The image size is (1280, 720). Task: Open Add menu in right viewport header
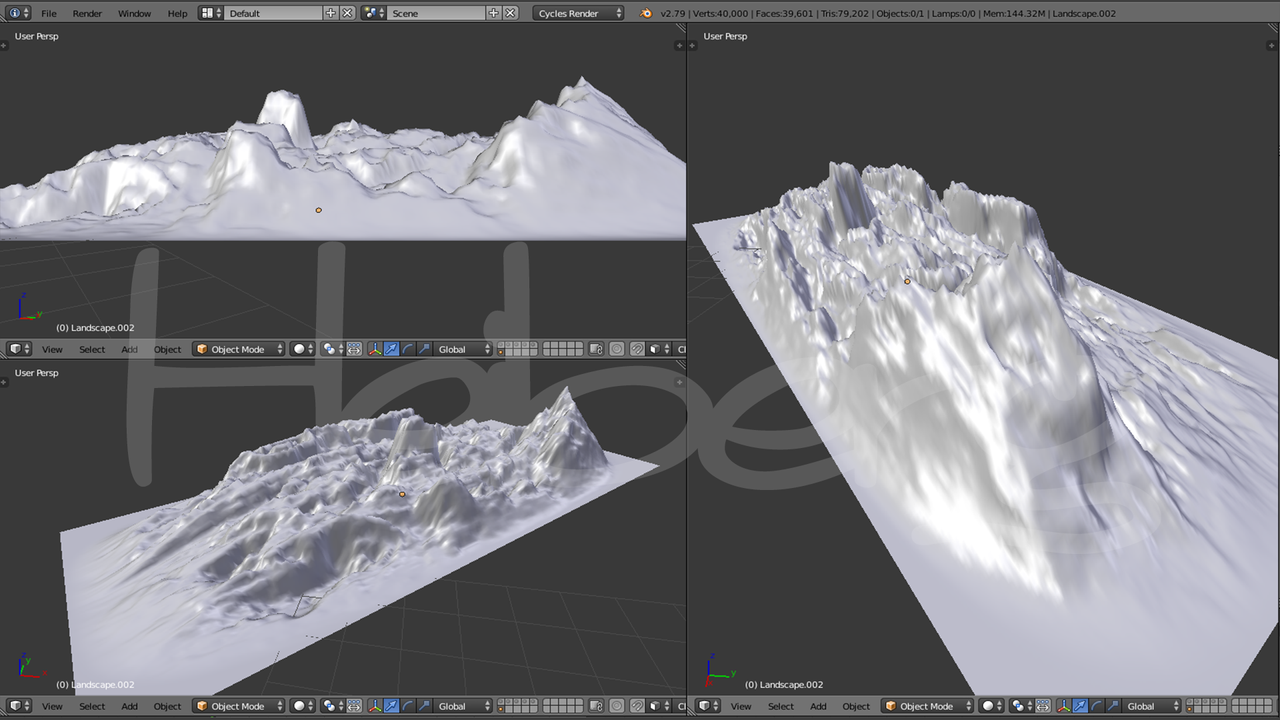coord(818,706)
